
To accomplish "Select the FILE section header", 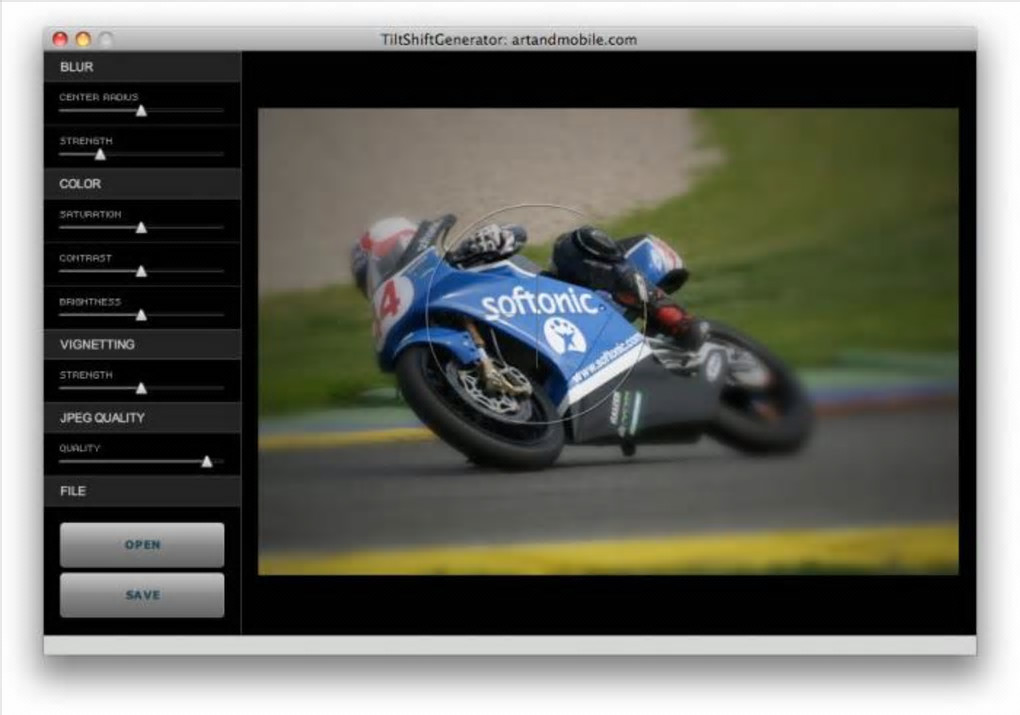I will (142, 491).
